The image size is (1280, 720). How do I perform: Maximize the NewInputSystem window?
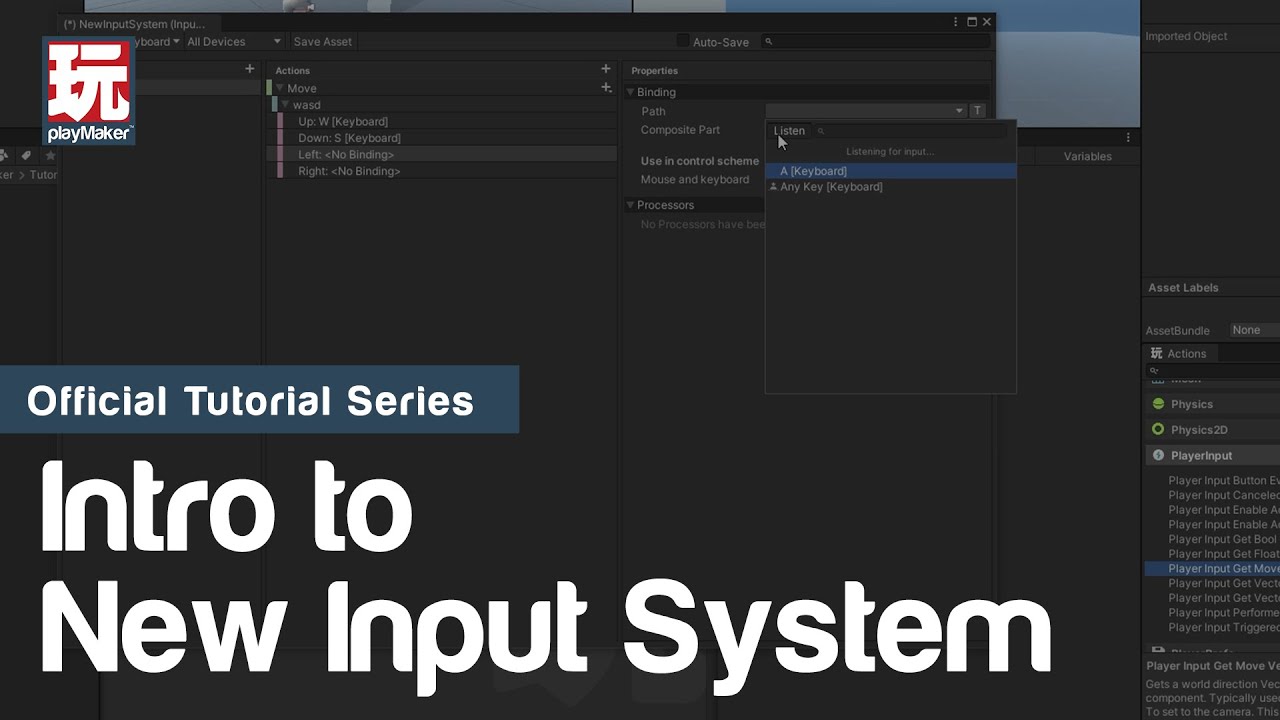click(972, 22)
